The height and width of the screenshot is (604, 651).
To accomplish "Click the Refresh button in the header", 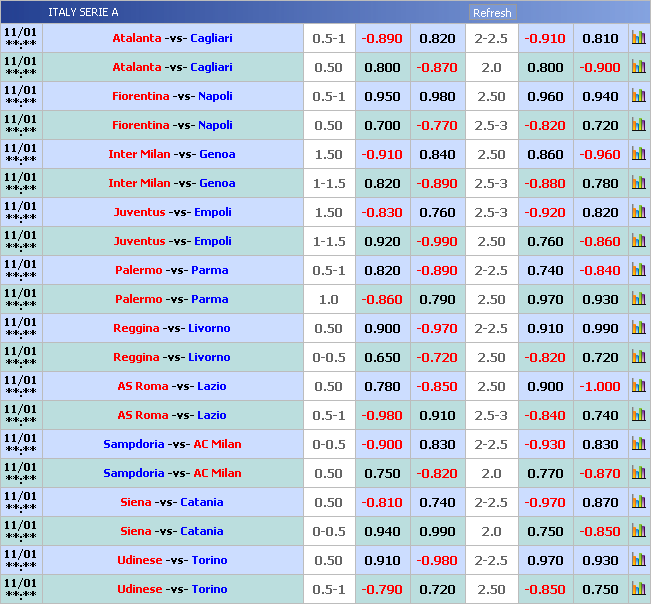I will click(491, 13).
